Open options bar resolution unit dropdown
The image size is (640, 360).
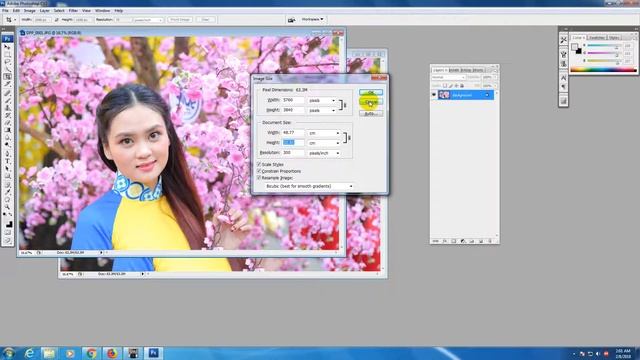pyautogui.click(x=149, y=20)
